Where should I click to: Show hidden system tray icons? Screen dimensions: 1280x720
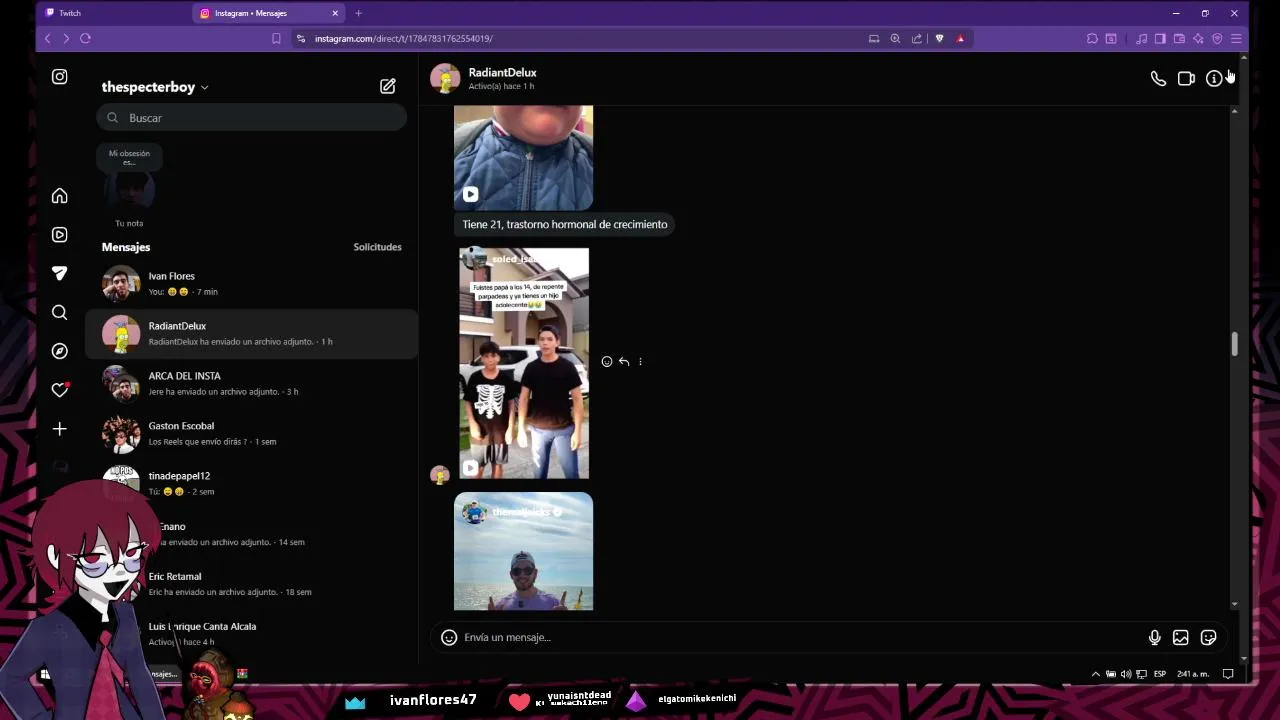[x=1095, y=674]
